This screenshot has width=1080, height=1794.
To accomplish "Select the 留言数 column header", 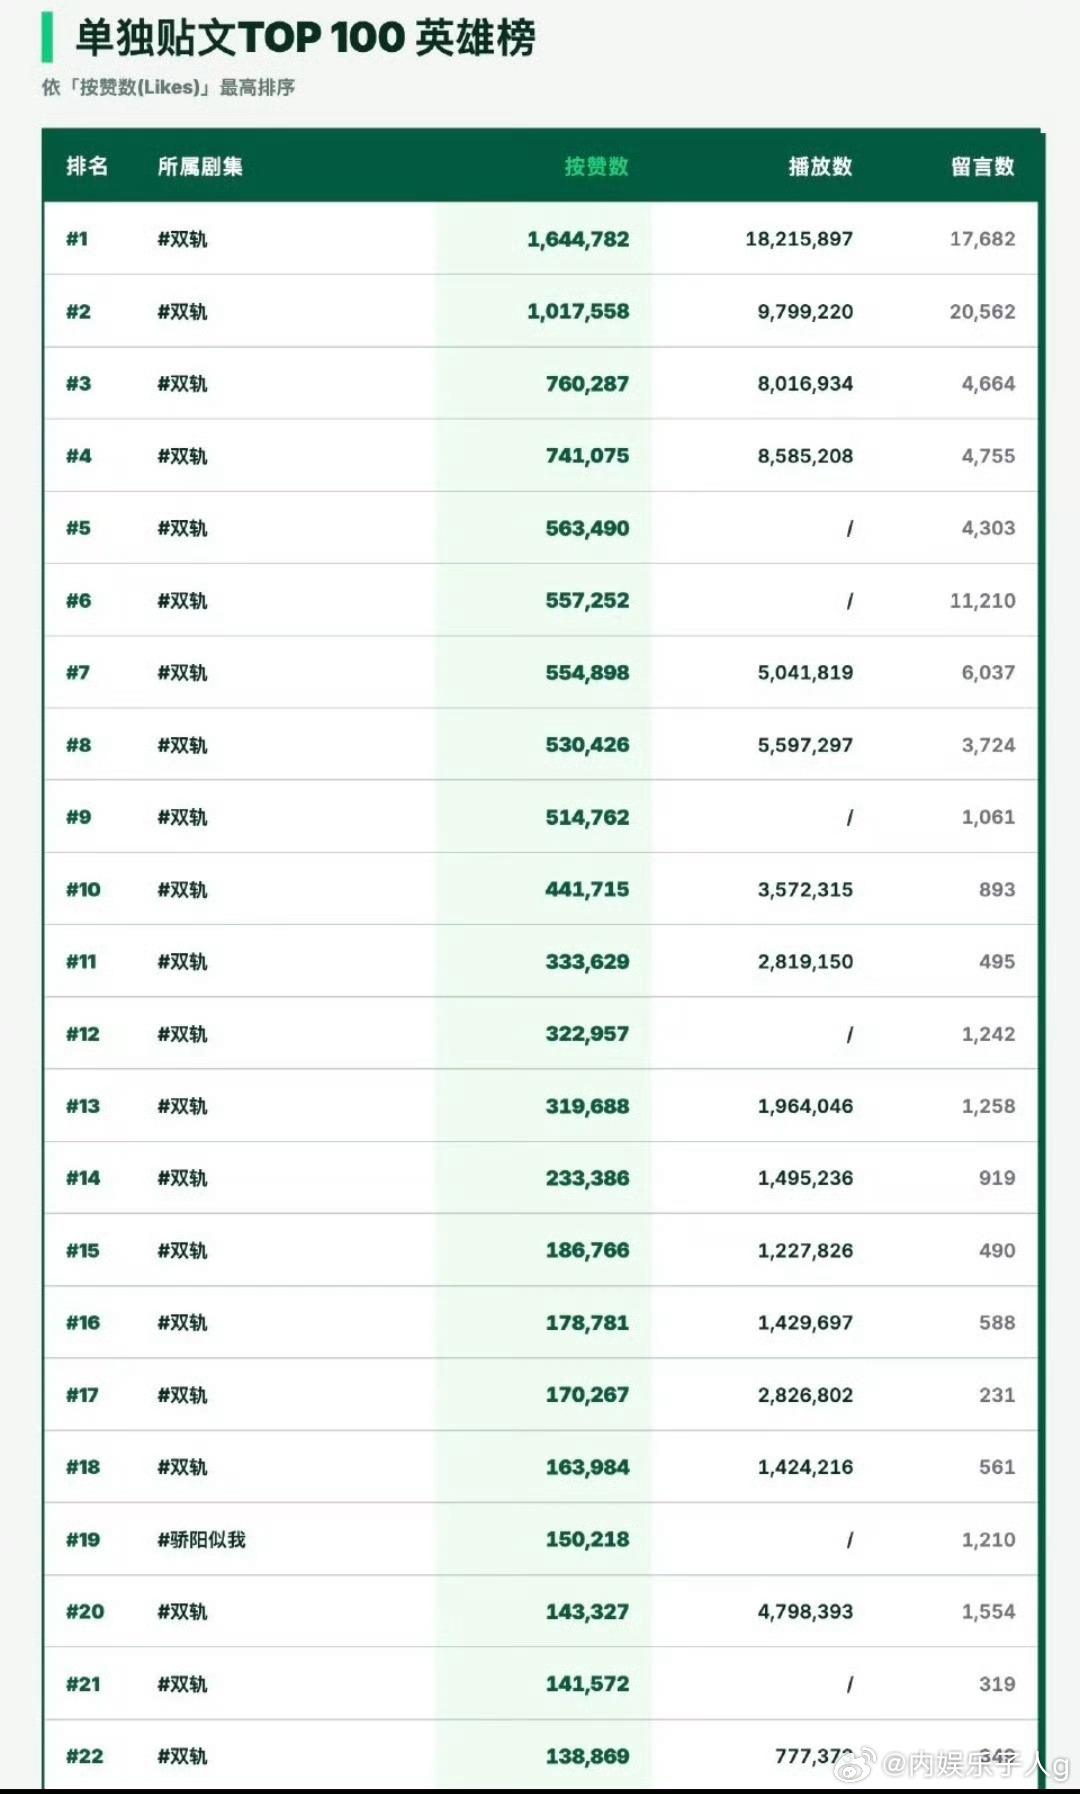I will point(982,167).
